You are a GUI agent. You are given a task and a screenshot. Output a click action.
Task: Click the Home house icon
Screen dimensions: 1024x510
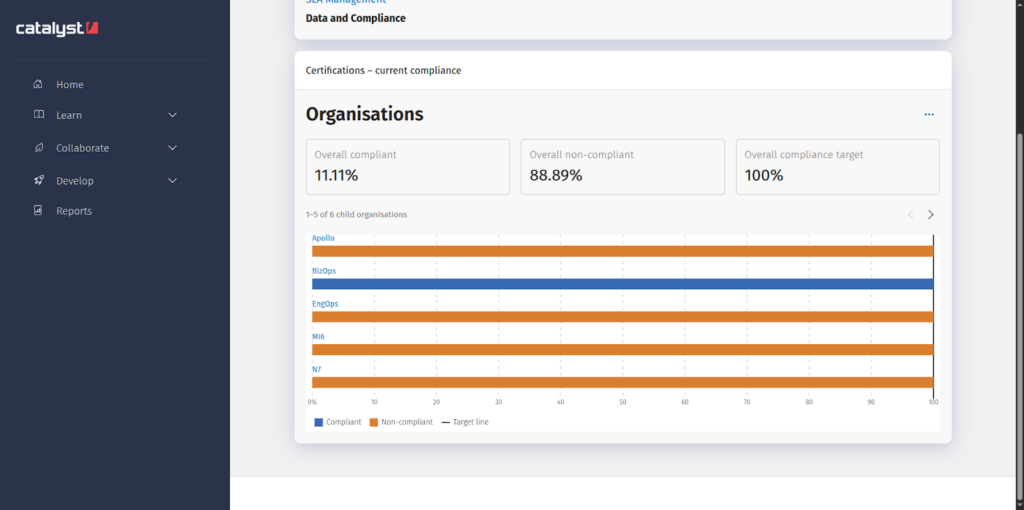pos(39,84)
